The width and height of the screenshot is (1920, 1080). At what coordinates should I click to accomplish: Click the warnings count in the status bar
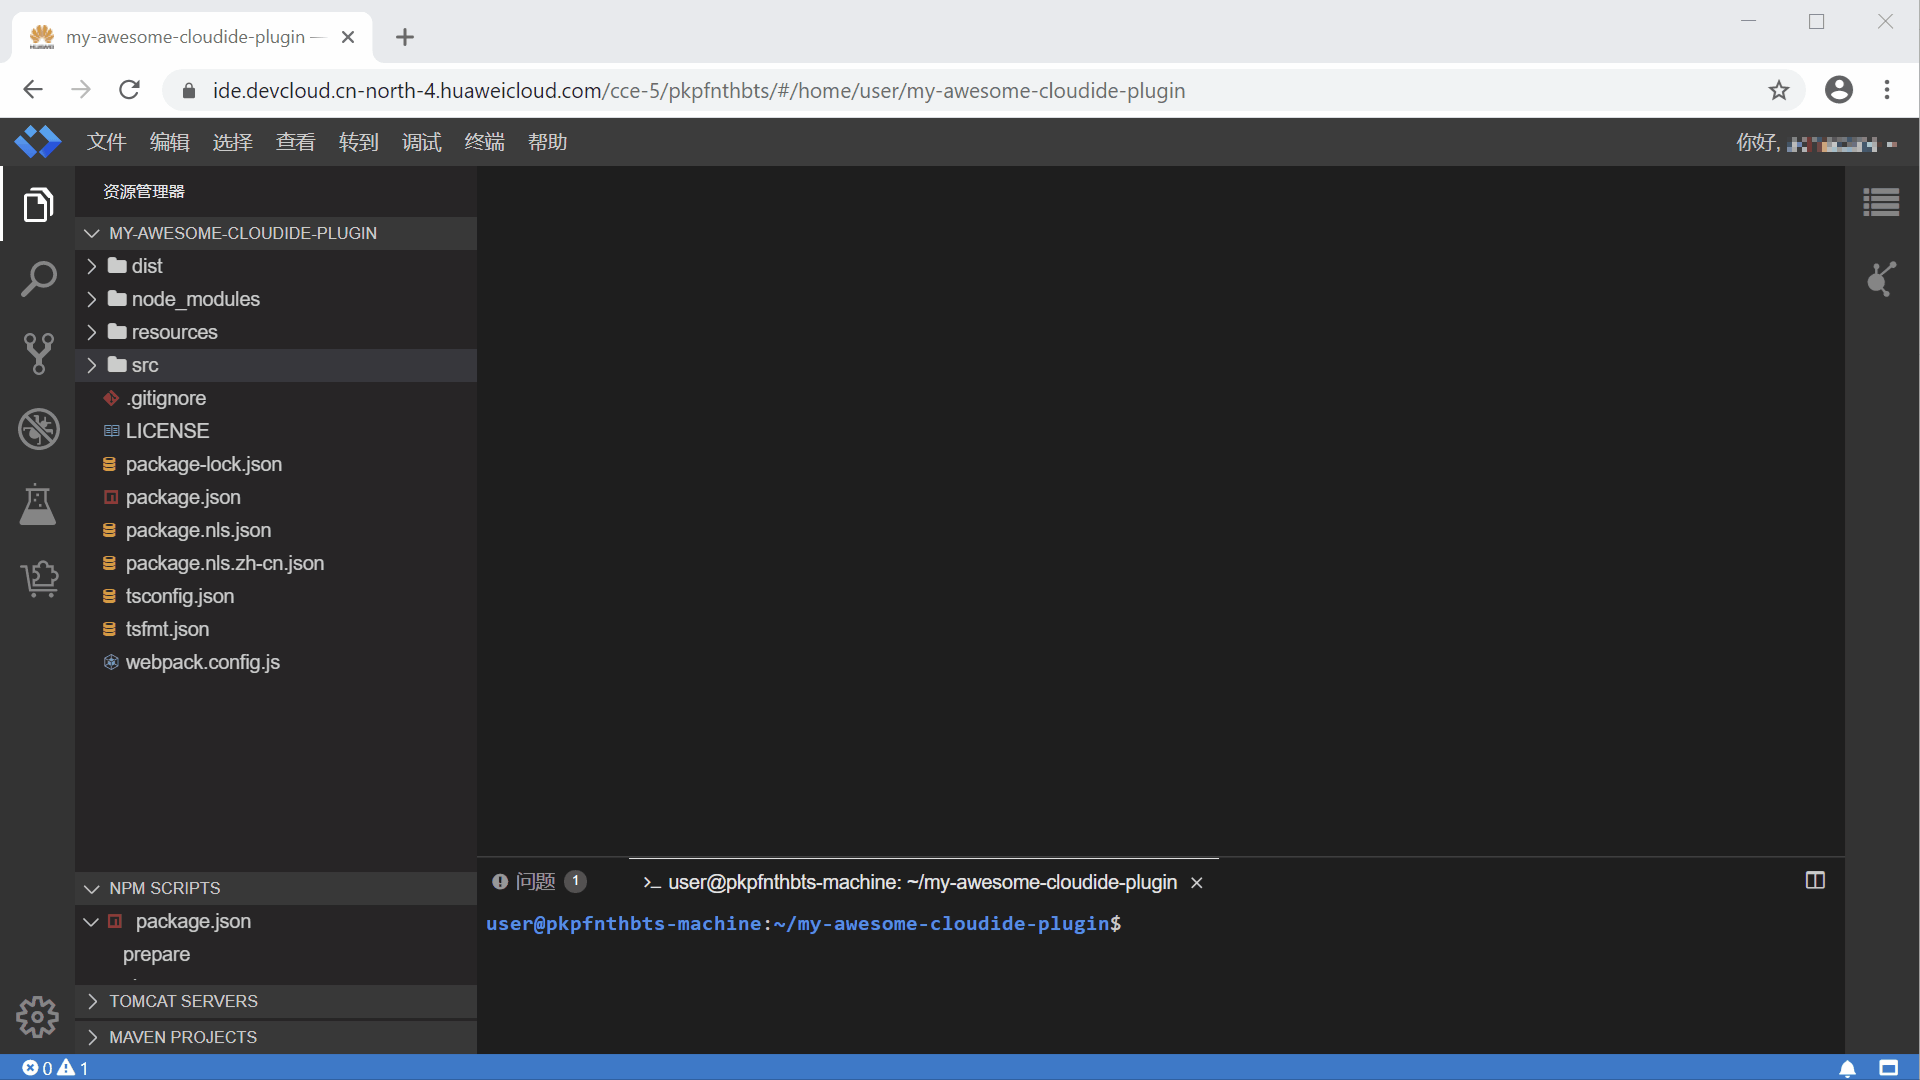click(x=75, y=1068)
